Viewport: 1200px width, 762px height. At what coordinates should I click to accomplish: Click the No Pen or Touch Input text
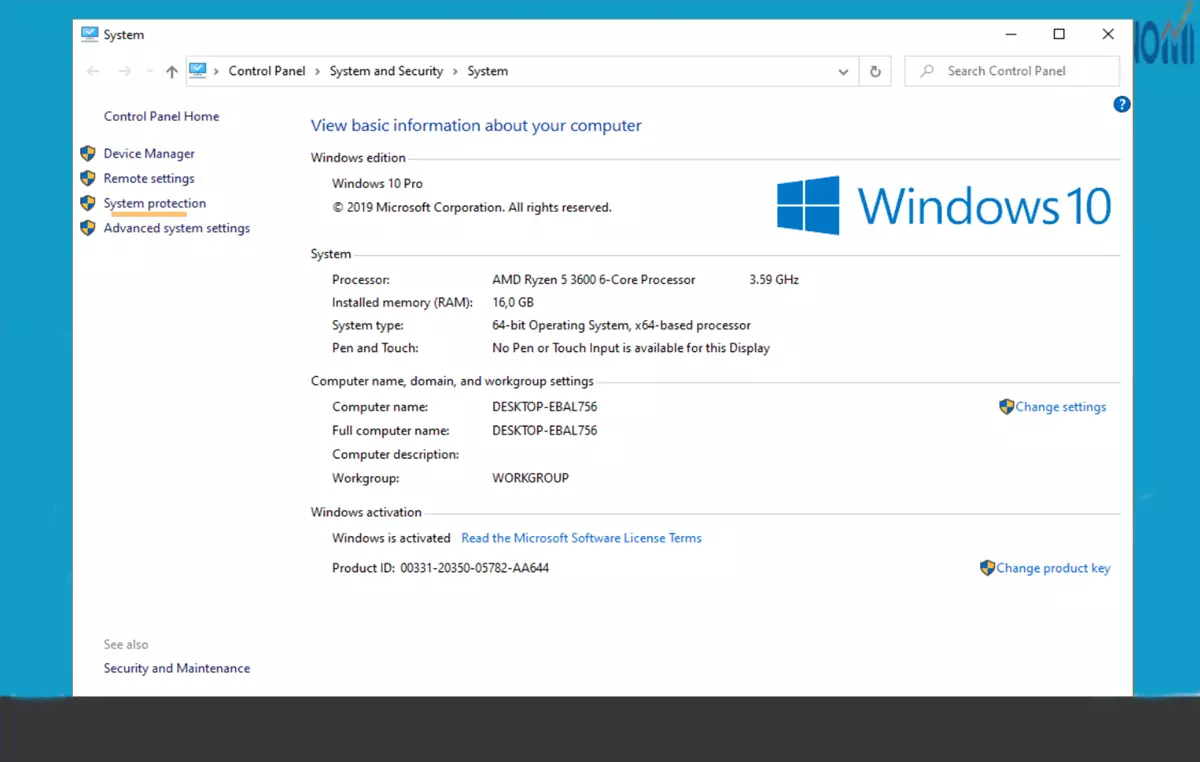pos(631,348)
